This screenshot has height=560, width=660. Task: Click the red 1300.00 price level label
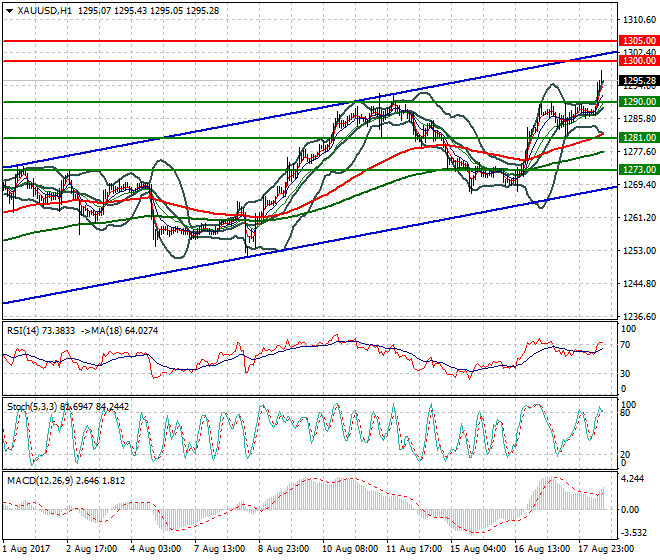[639, 61]
